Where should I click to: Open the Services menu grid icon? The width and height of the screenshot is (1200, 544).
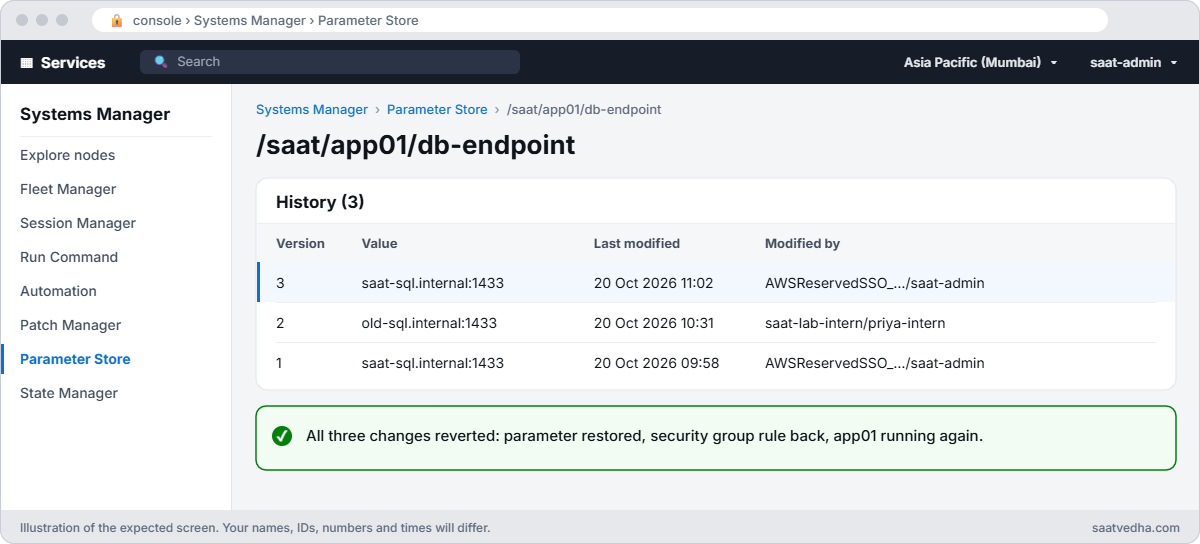27,63
